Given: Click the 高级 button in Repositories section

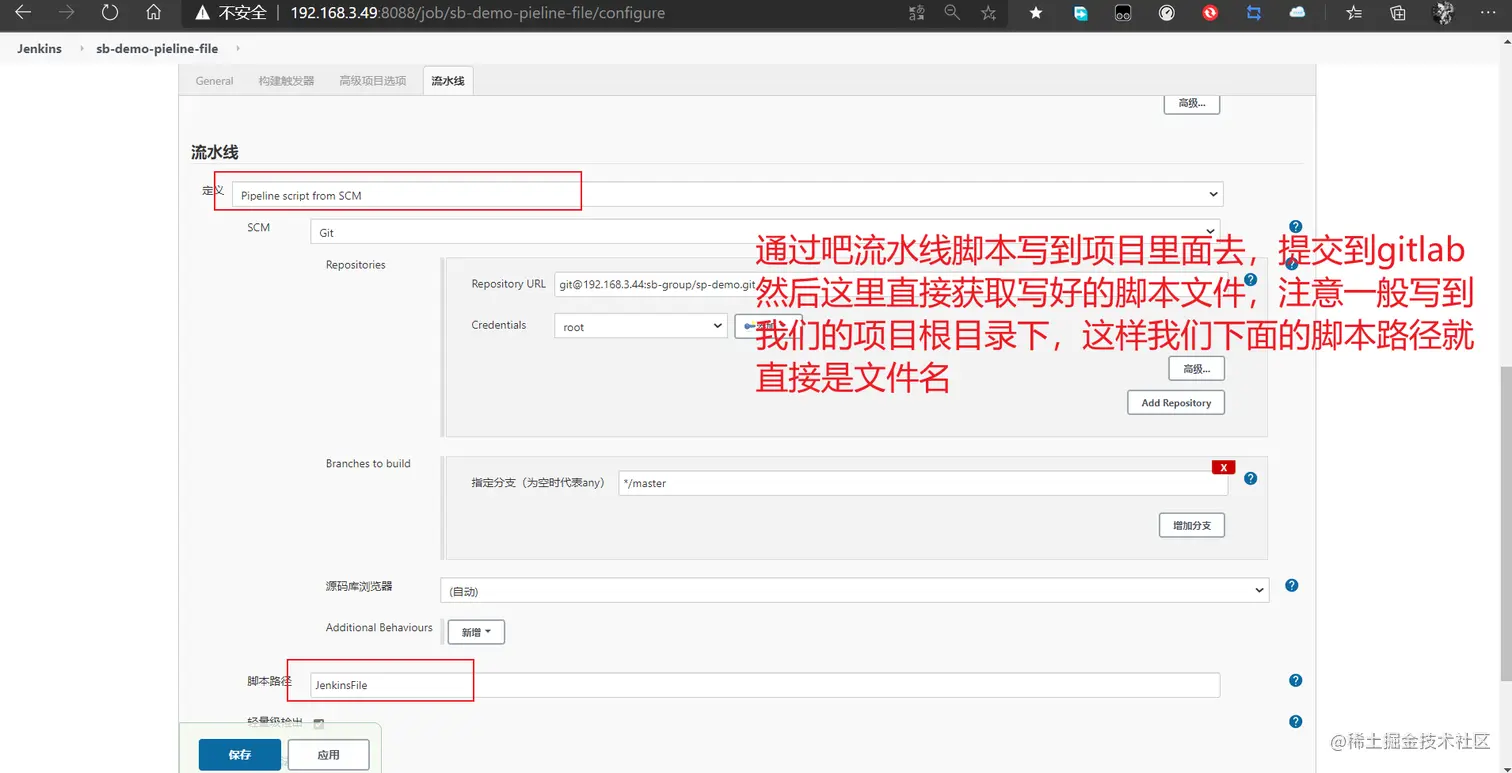Looking at the screenshot, I should pyautogui.click(x=1197, y=368).
